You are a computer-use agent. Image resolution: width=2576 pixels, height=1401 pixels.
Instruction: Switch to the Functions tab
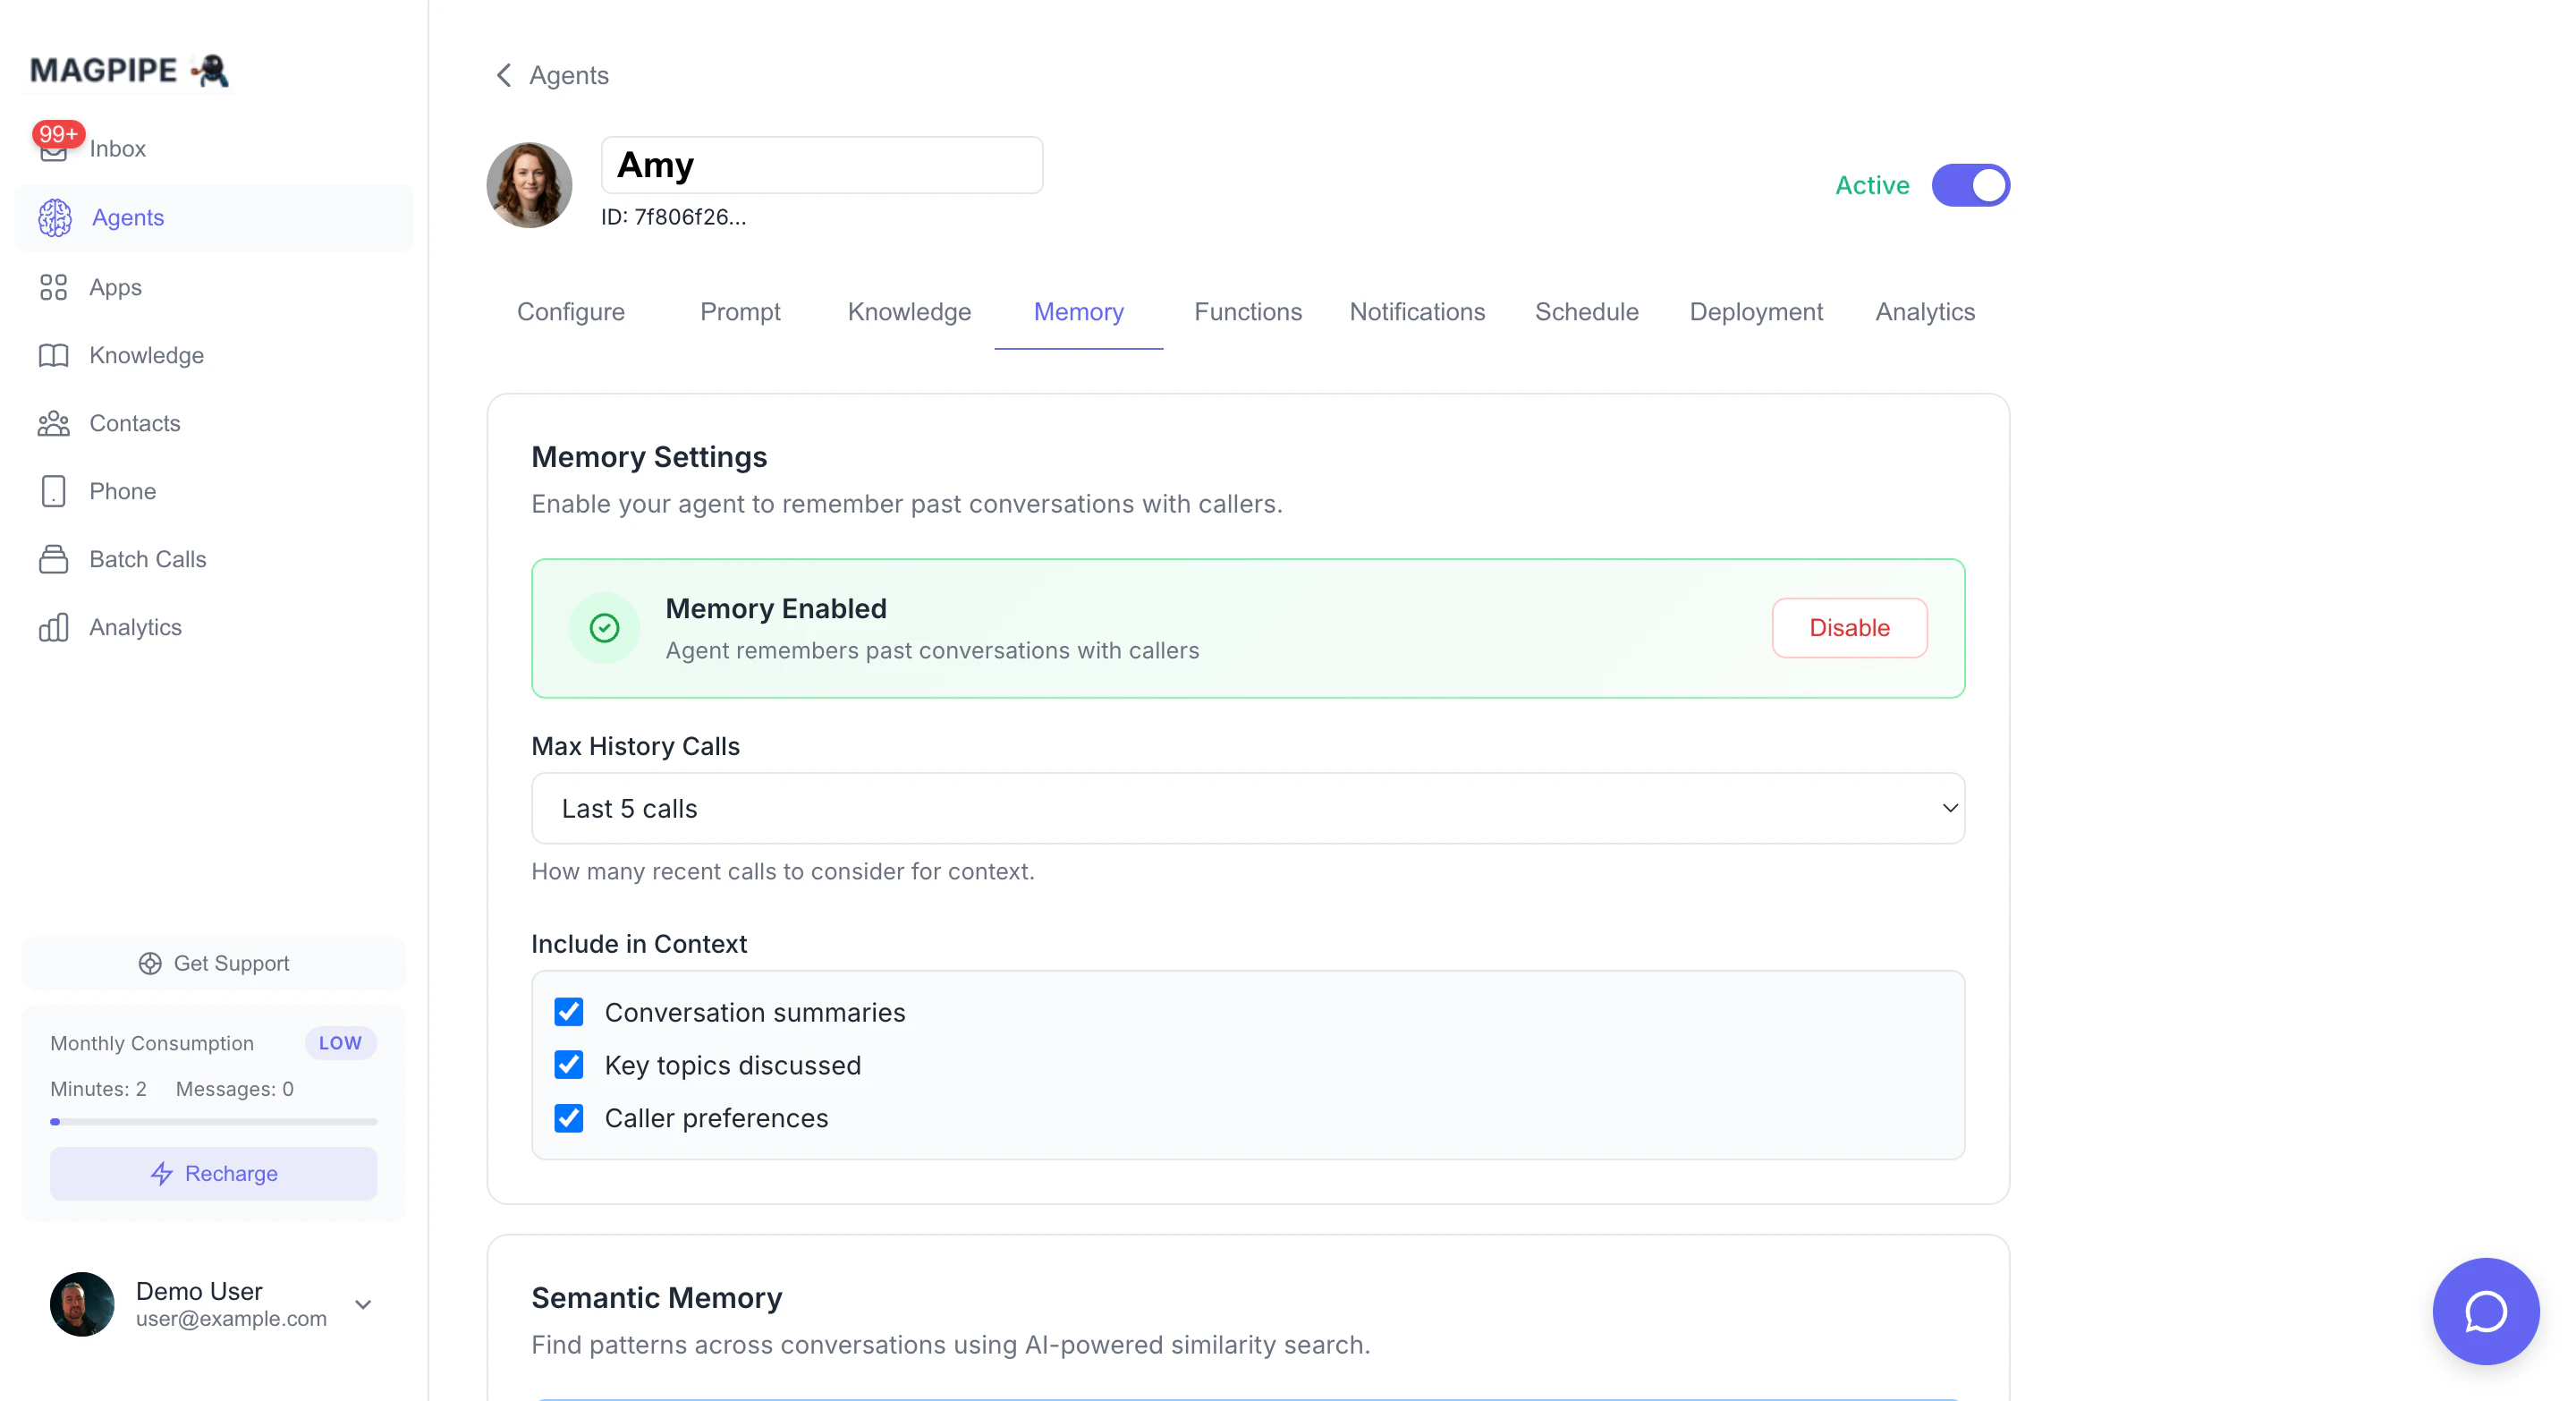point(1247,312)
